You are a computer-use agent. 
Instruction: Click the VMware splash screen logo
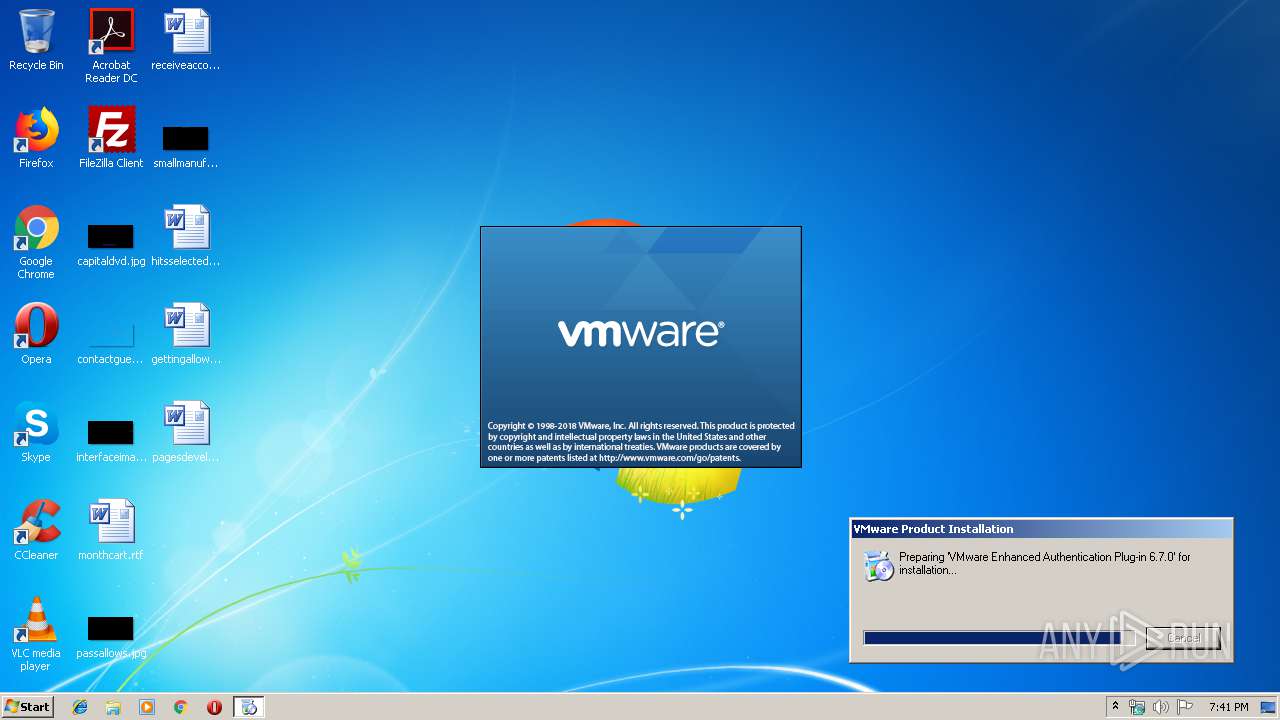point(641,333)
